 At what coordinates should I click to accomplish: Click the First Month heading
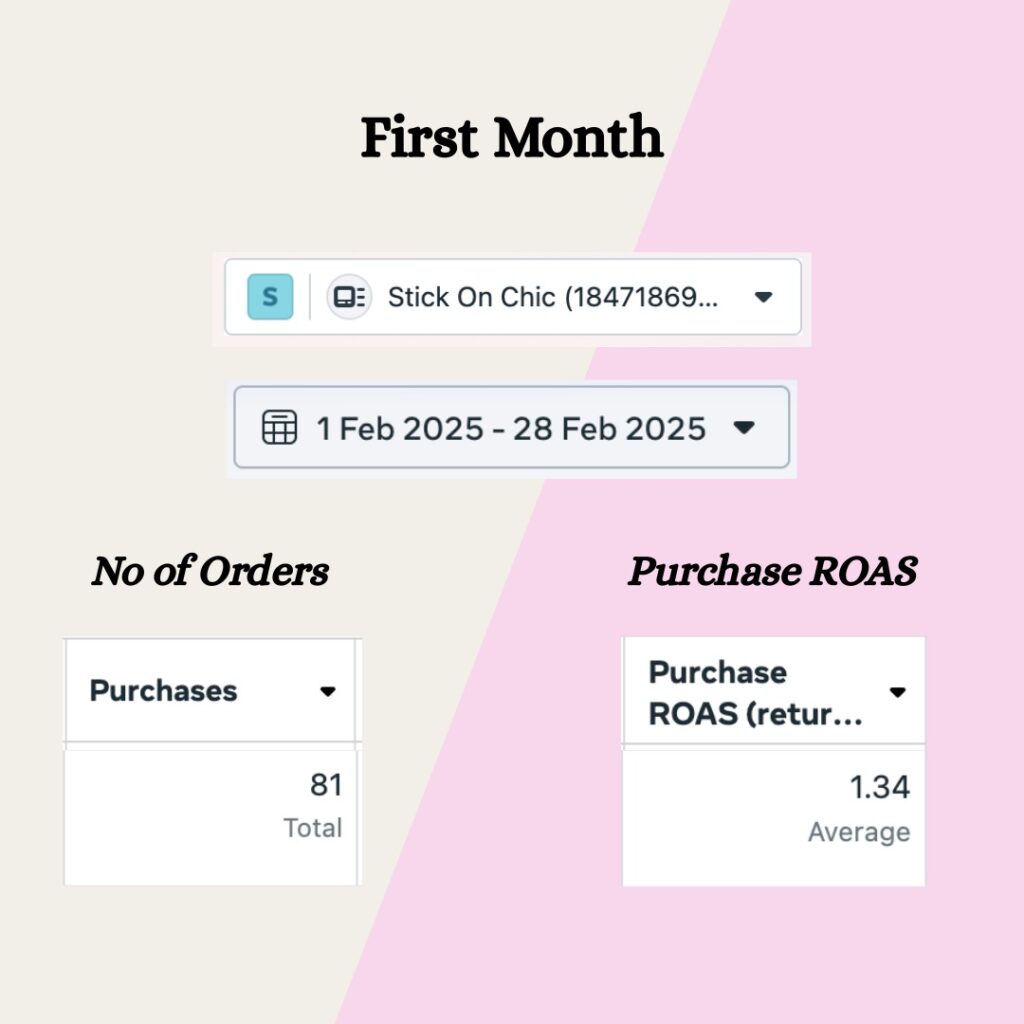pyautogui.click(x=512, y=137)
